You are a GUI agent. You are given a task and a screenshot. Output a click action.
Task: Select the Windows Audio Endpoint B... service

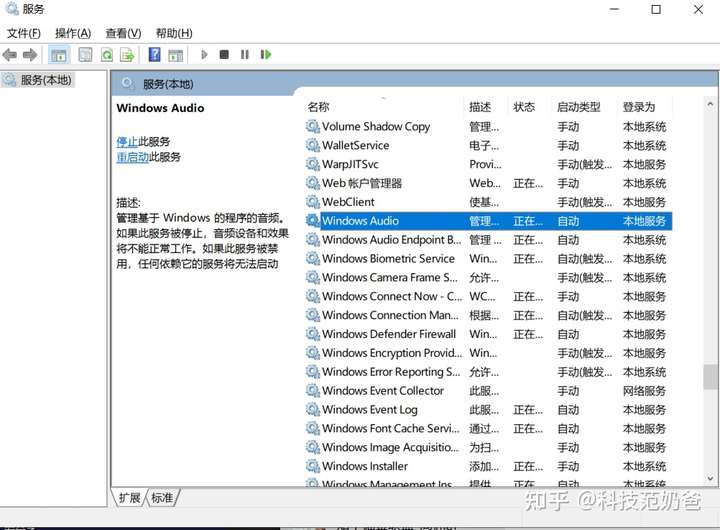[488, 240]
